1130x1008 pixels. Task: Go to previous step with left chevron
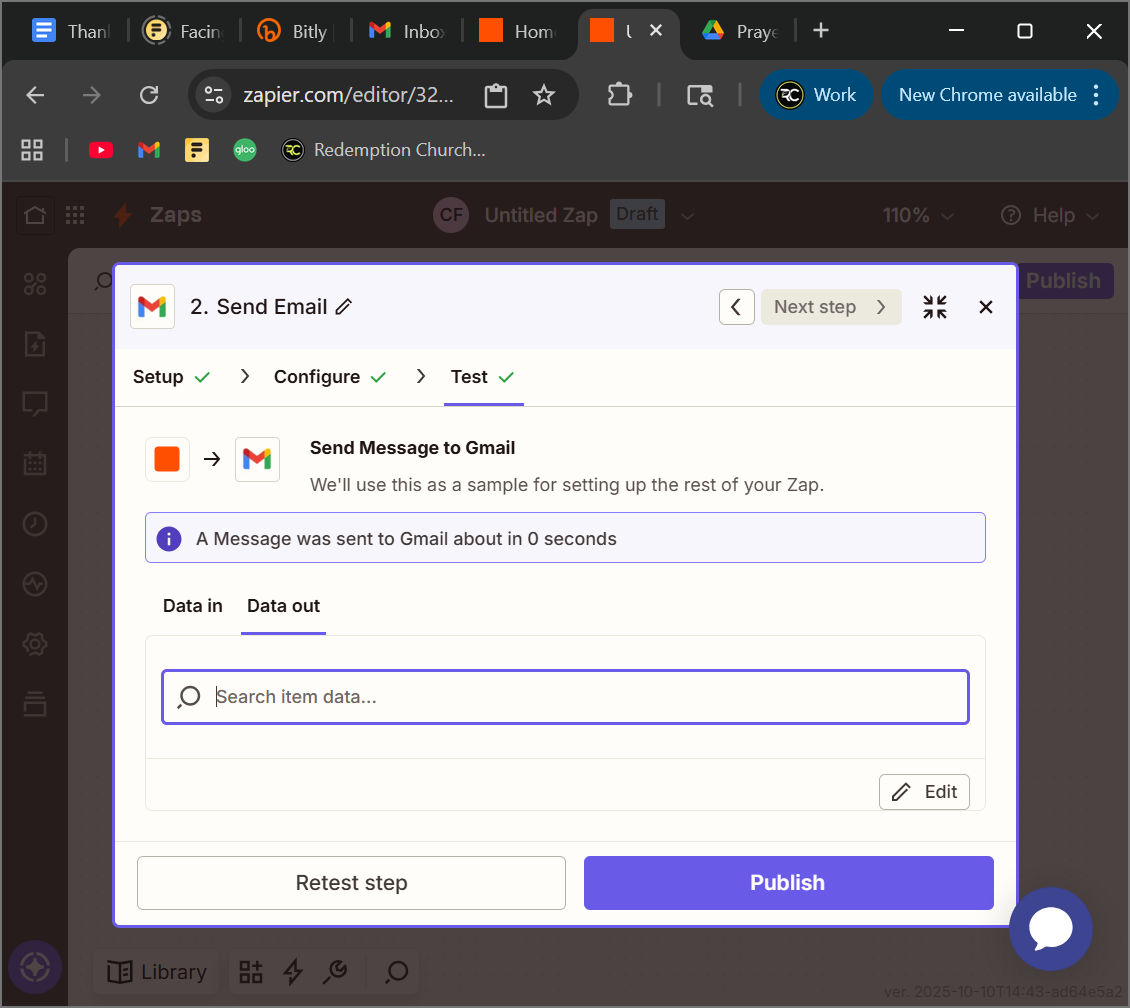pyautogui.click(x=736, y=307)
